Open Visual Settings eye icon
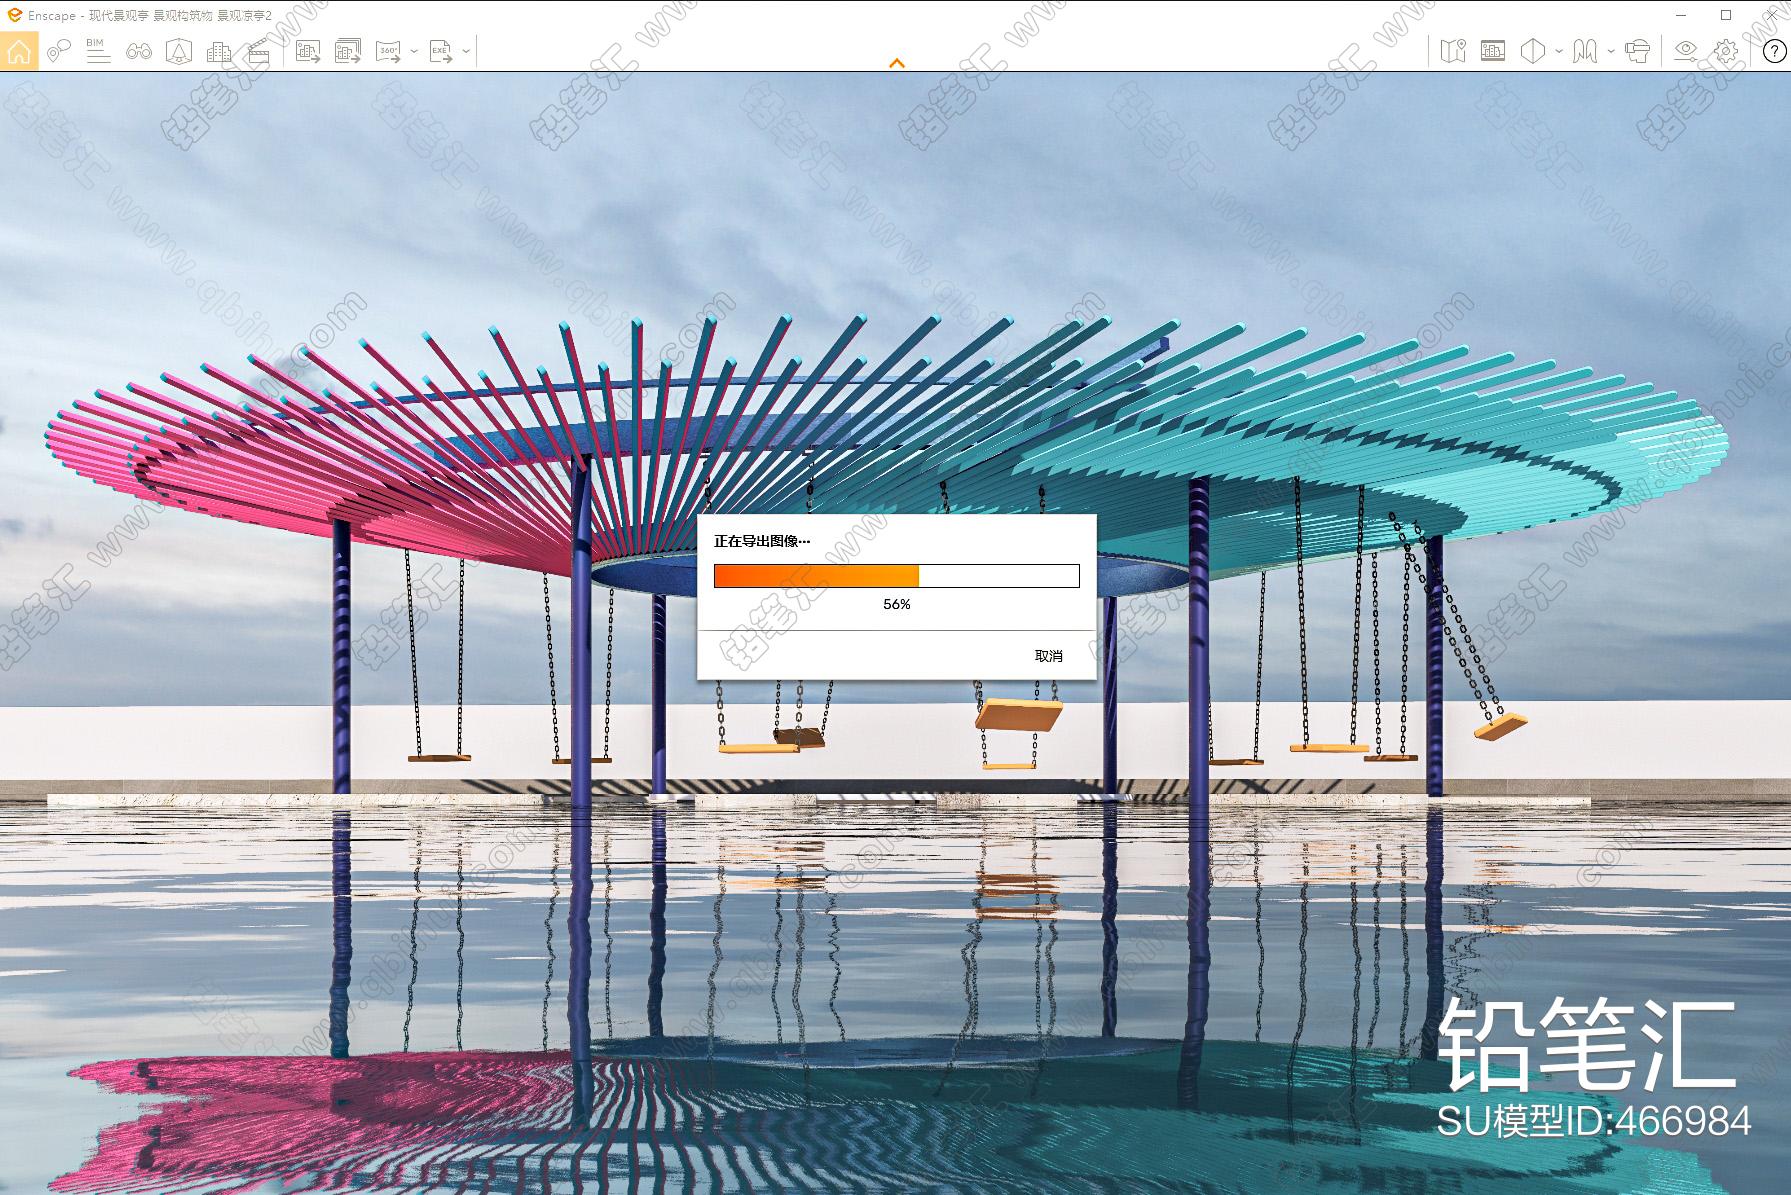This screenshot has width=1791, height=1195. [x=1686, y=51]
